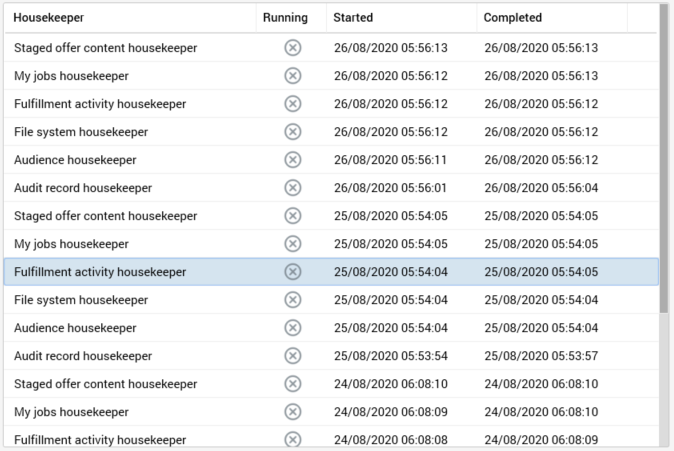The height and width of the screenshot is (451, 674).
Task: Select File system housekeeper name in 25/08/2020 row
Action: (81, 300)
